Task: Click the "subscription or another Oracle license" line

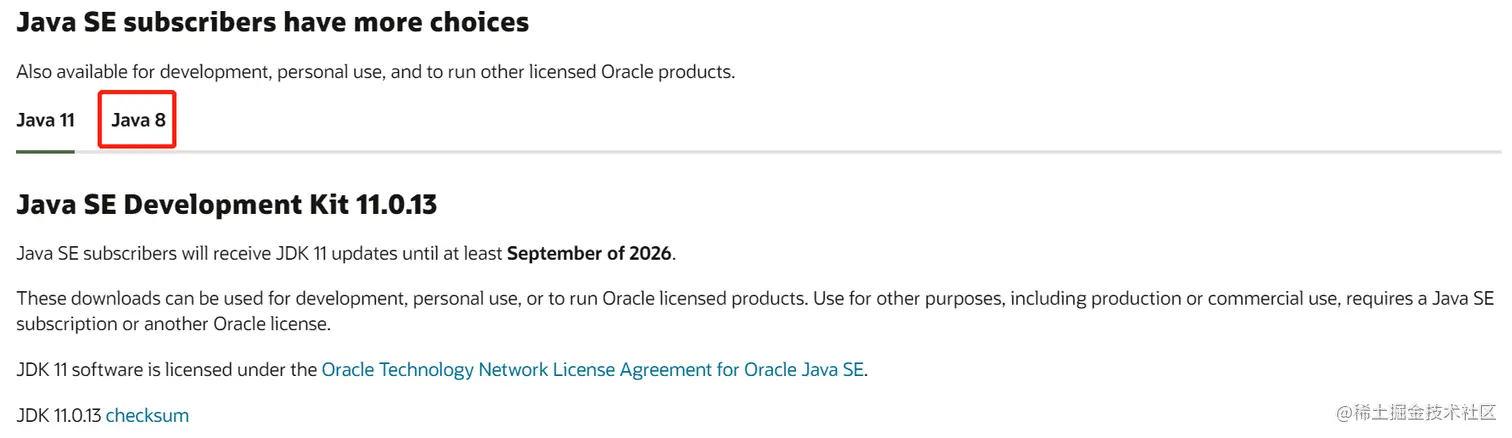Action: click(173, 324)
